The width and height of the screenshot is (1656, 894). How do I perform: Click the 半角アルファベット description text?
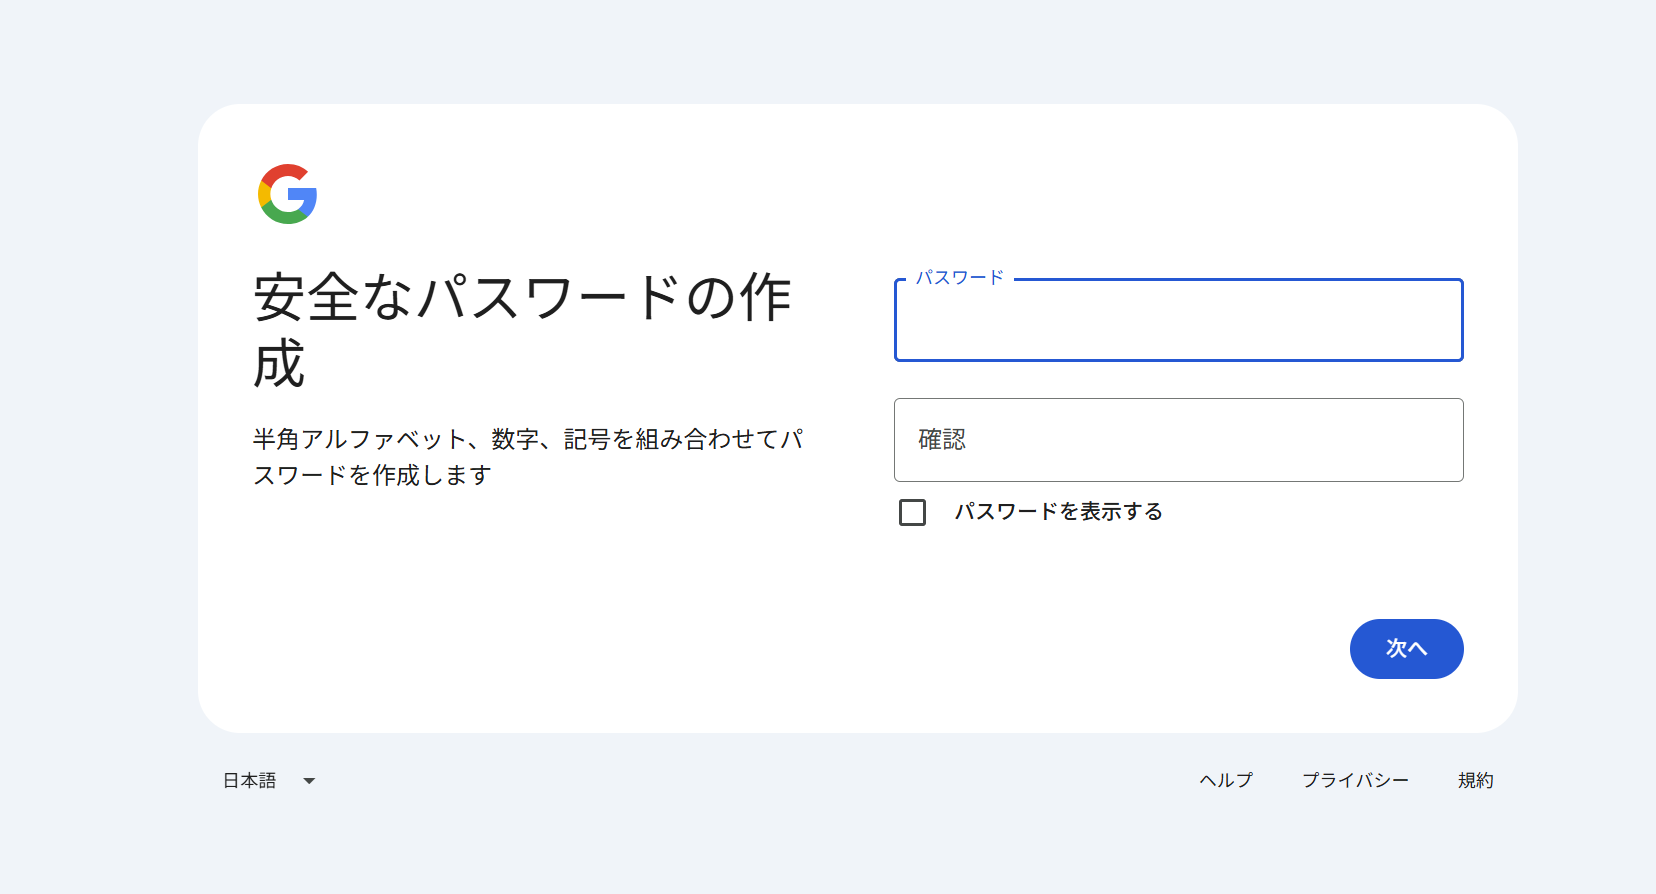tap(528, 457)
